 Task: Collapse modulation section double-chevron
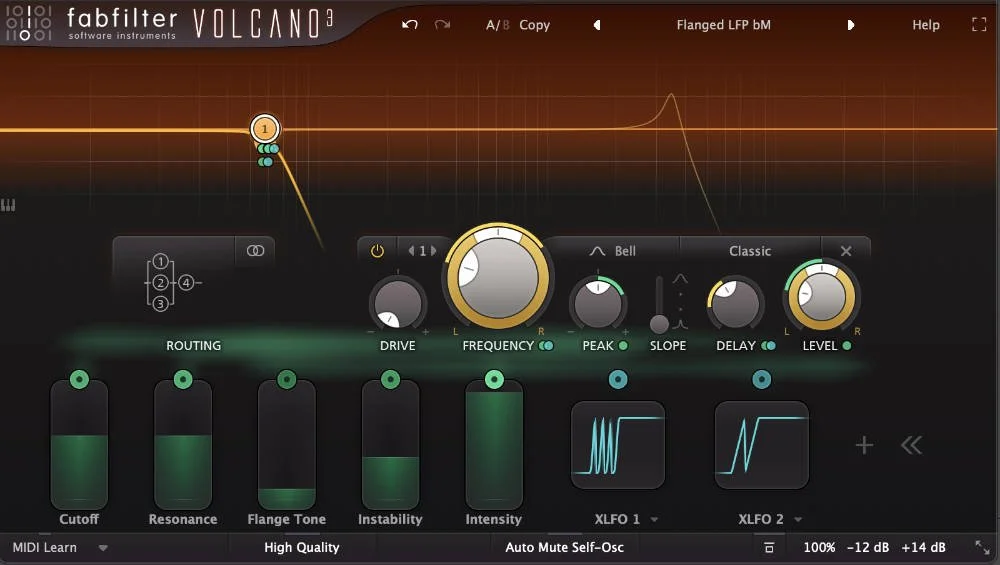click(x=911, y=445)
